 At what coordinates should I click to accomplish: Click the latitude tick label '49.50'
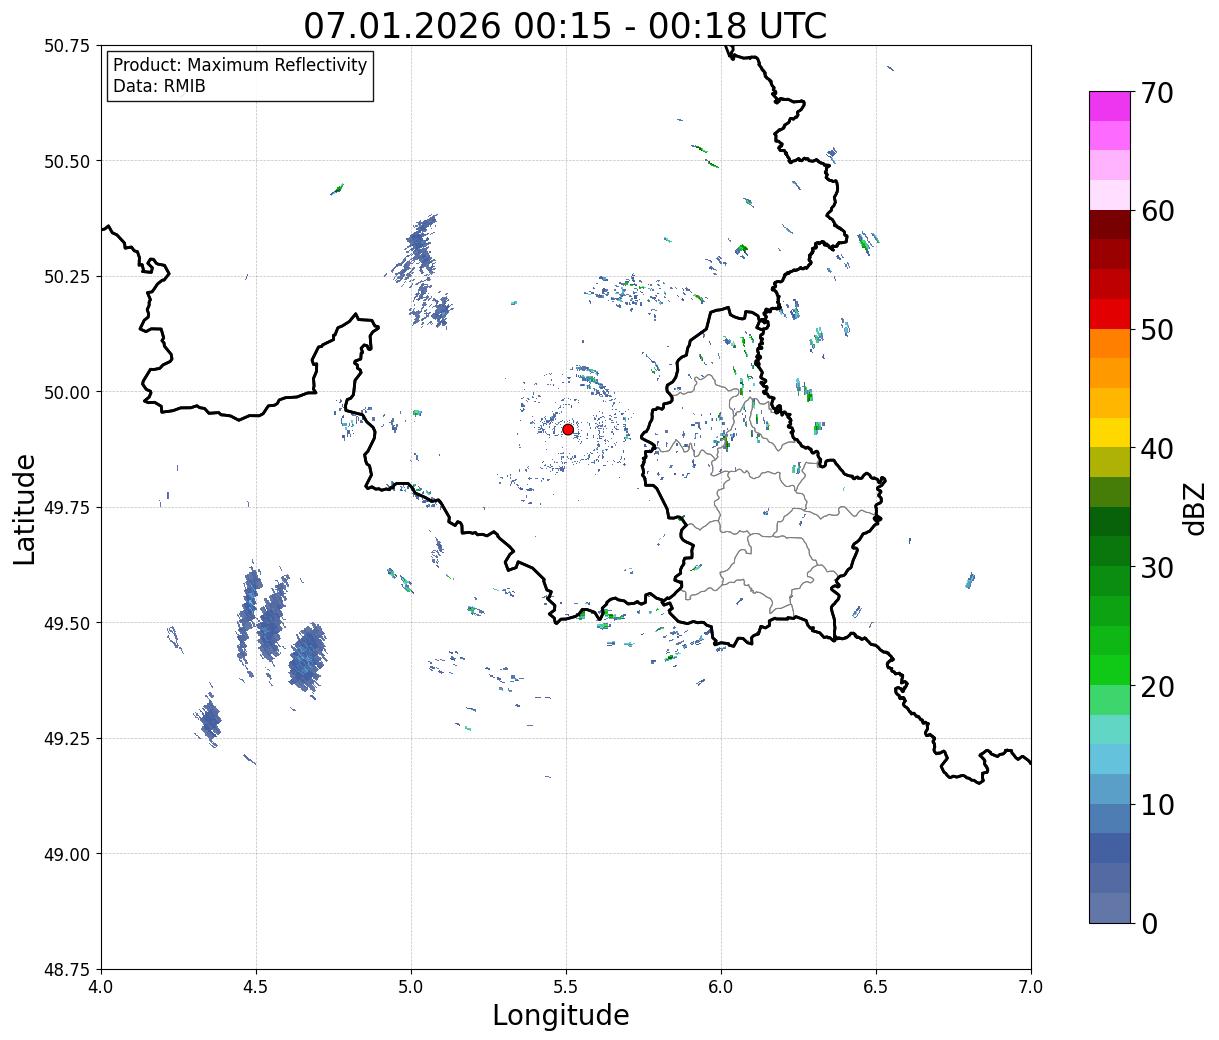pos(67,623)
